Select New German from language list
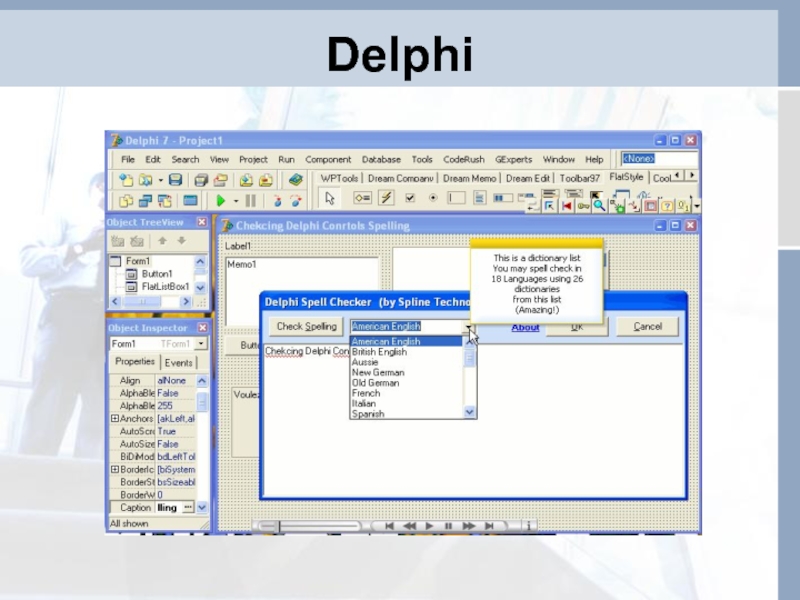This screenshot has height=600, width=800. tap(378, 372)
